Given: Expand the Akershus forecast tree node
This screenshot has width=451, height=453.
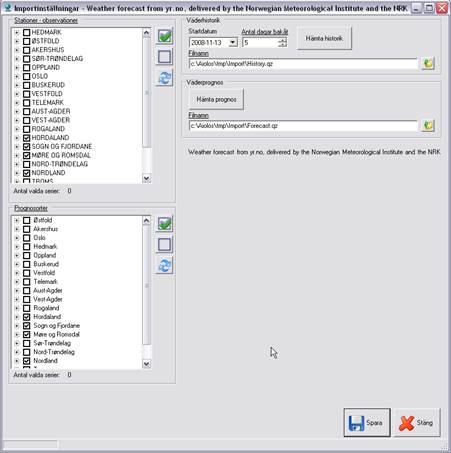Looking at the screenshot, I should pos(17,229).
